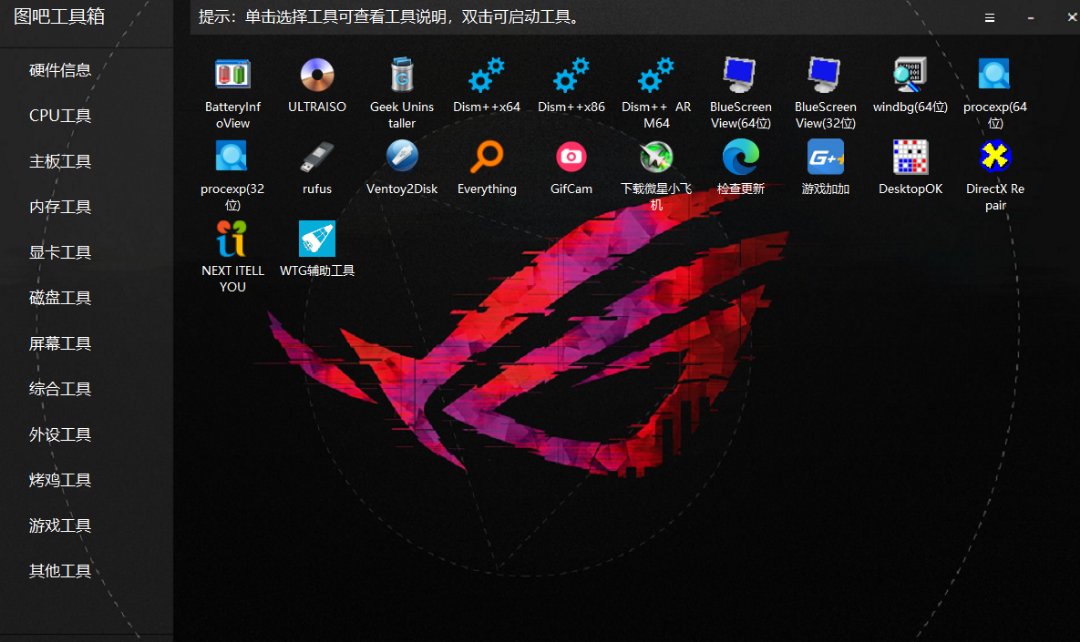The height and width of the screenshot is (642, 1080).
Task: Click the Geek Uninstaller icon
Action: (402, 75)
